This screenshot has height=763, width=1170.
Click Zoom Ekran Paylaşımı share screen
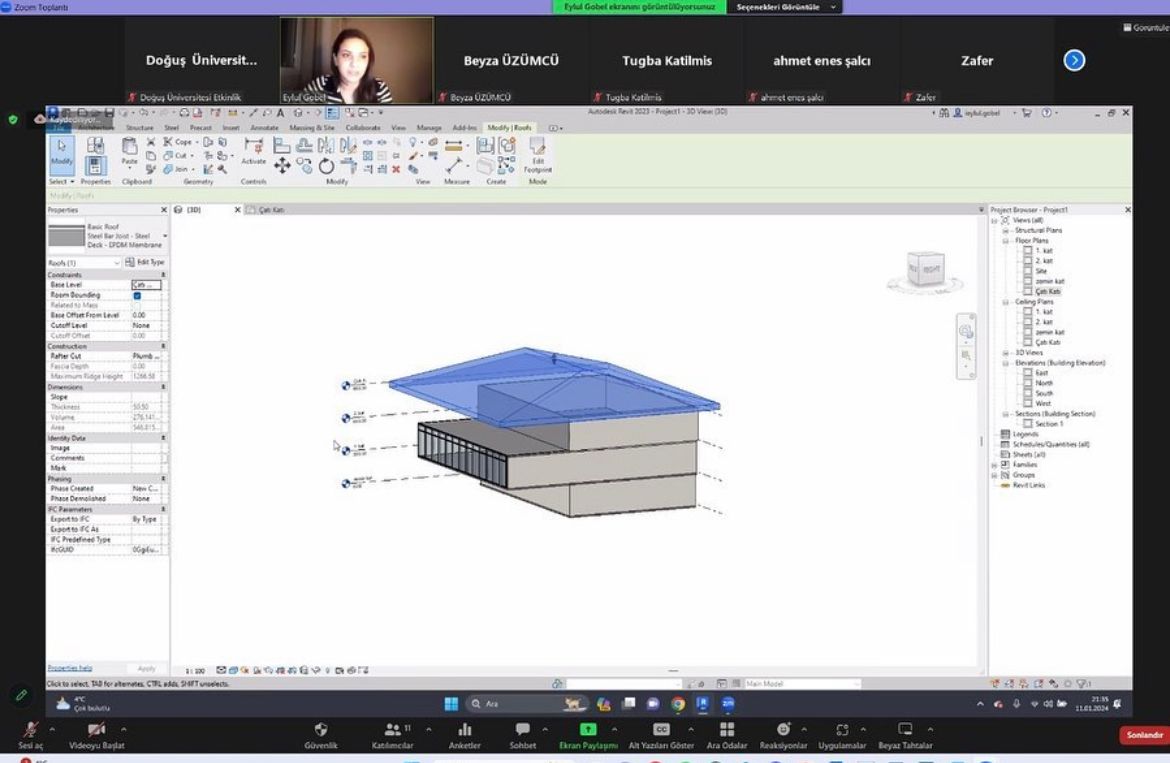point(588,735)
